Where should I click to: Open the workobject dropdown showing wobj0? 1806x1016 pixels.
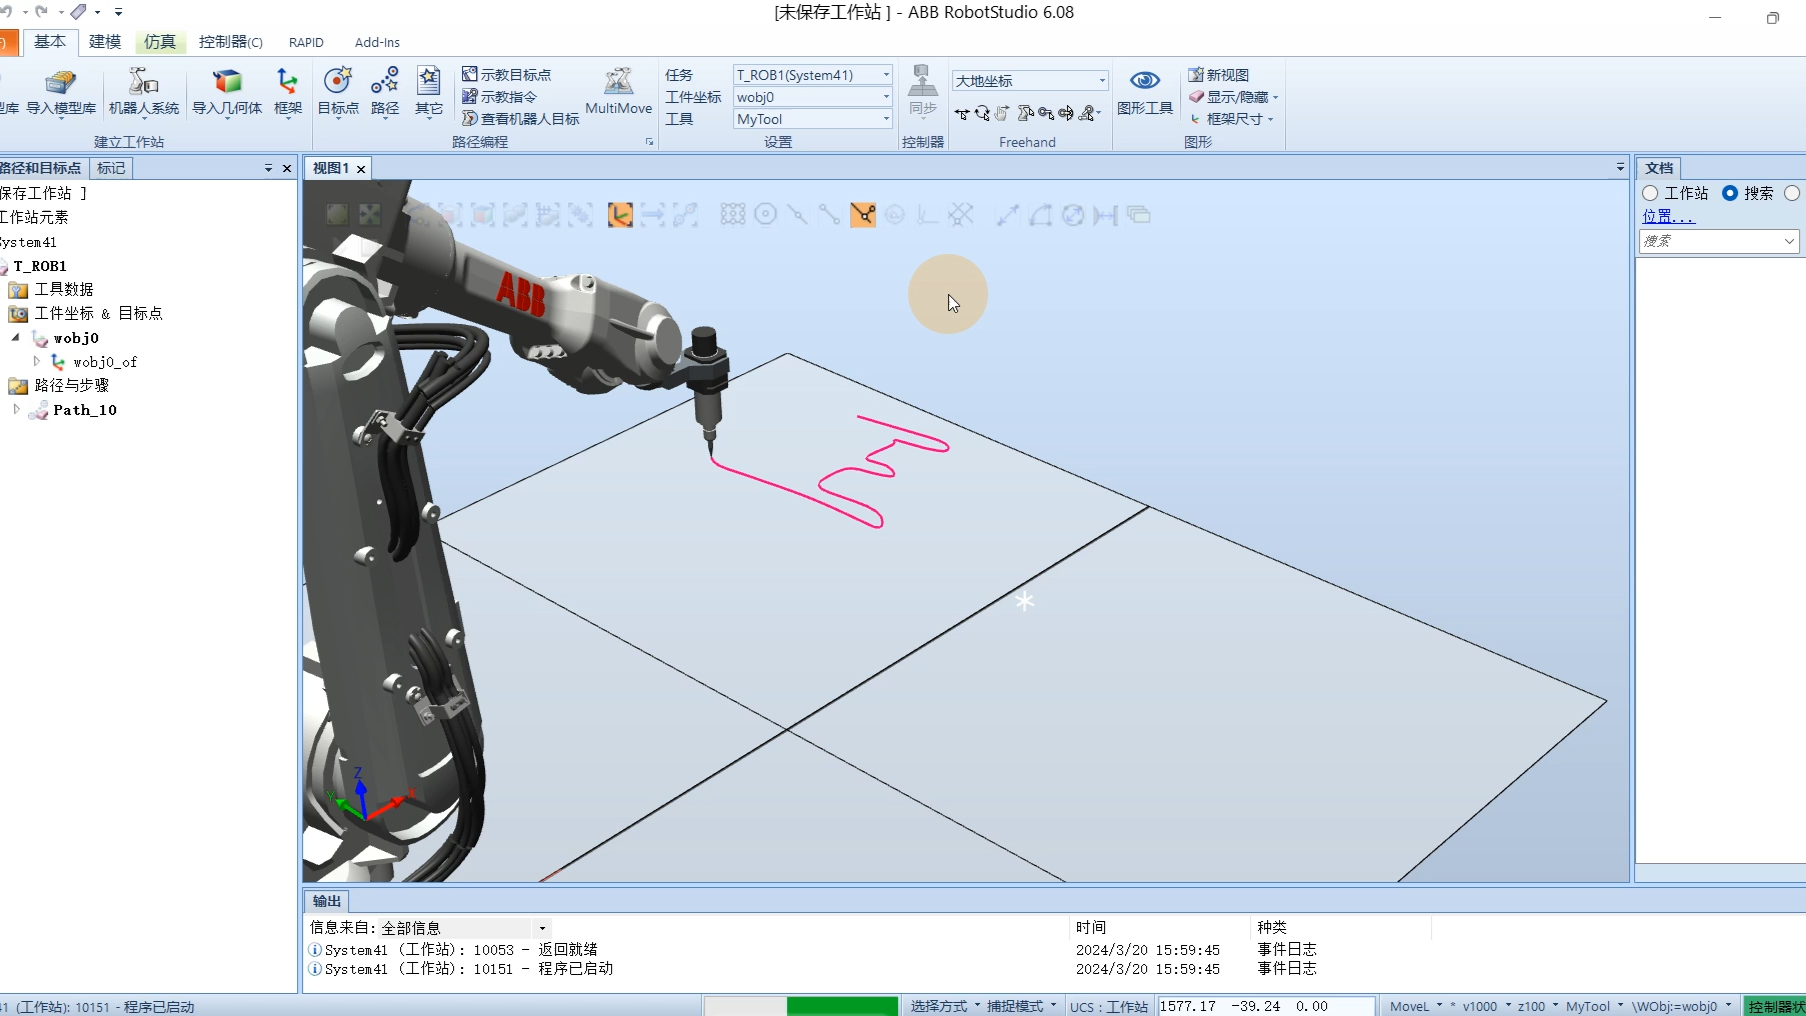tap(813, 97)
